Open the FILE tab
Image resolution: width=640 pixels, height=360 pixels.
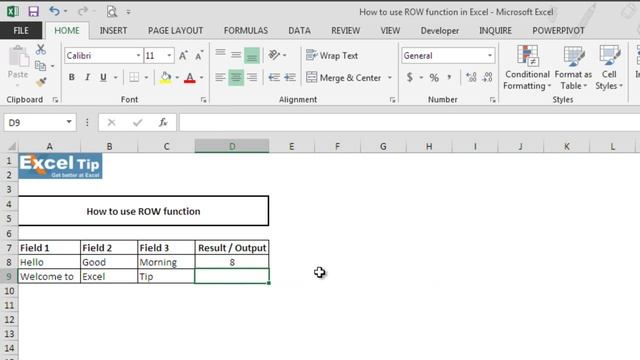click(x=21, y=31)
